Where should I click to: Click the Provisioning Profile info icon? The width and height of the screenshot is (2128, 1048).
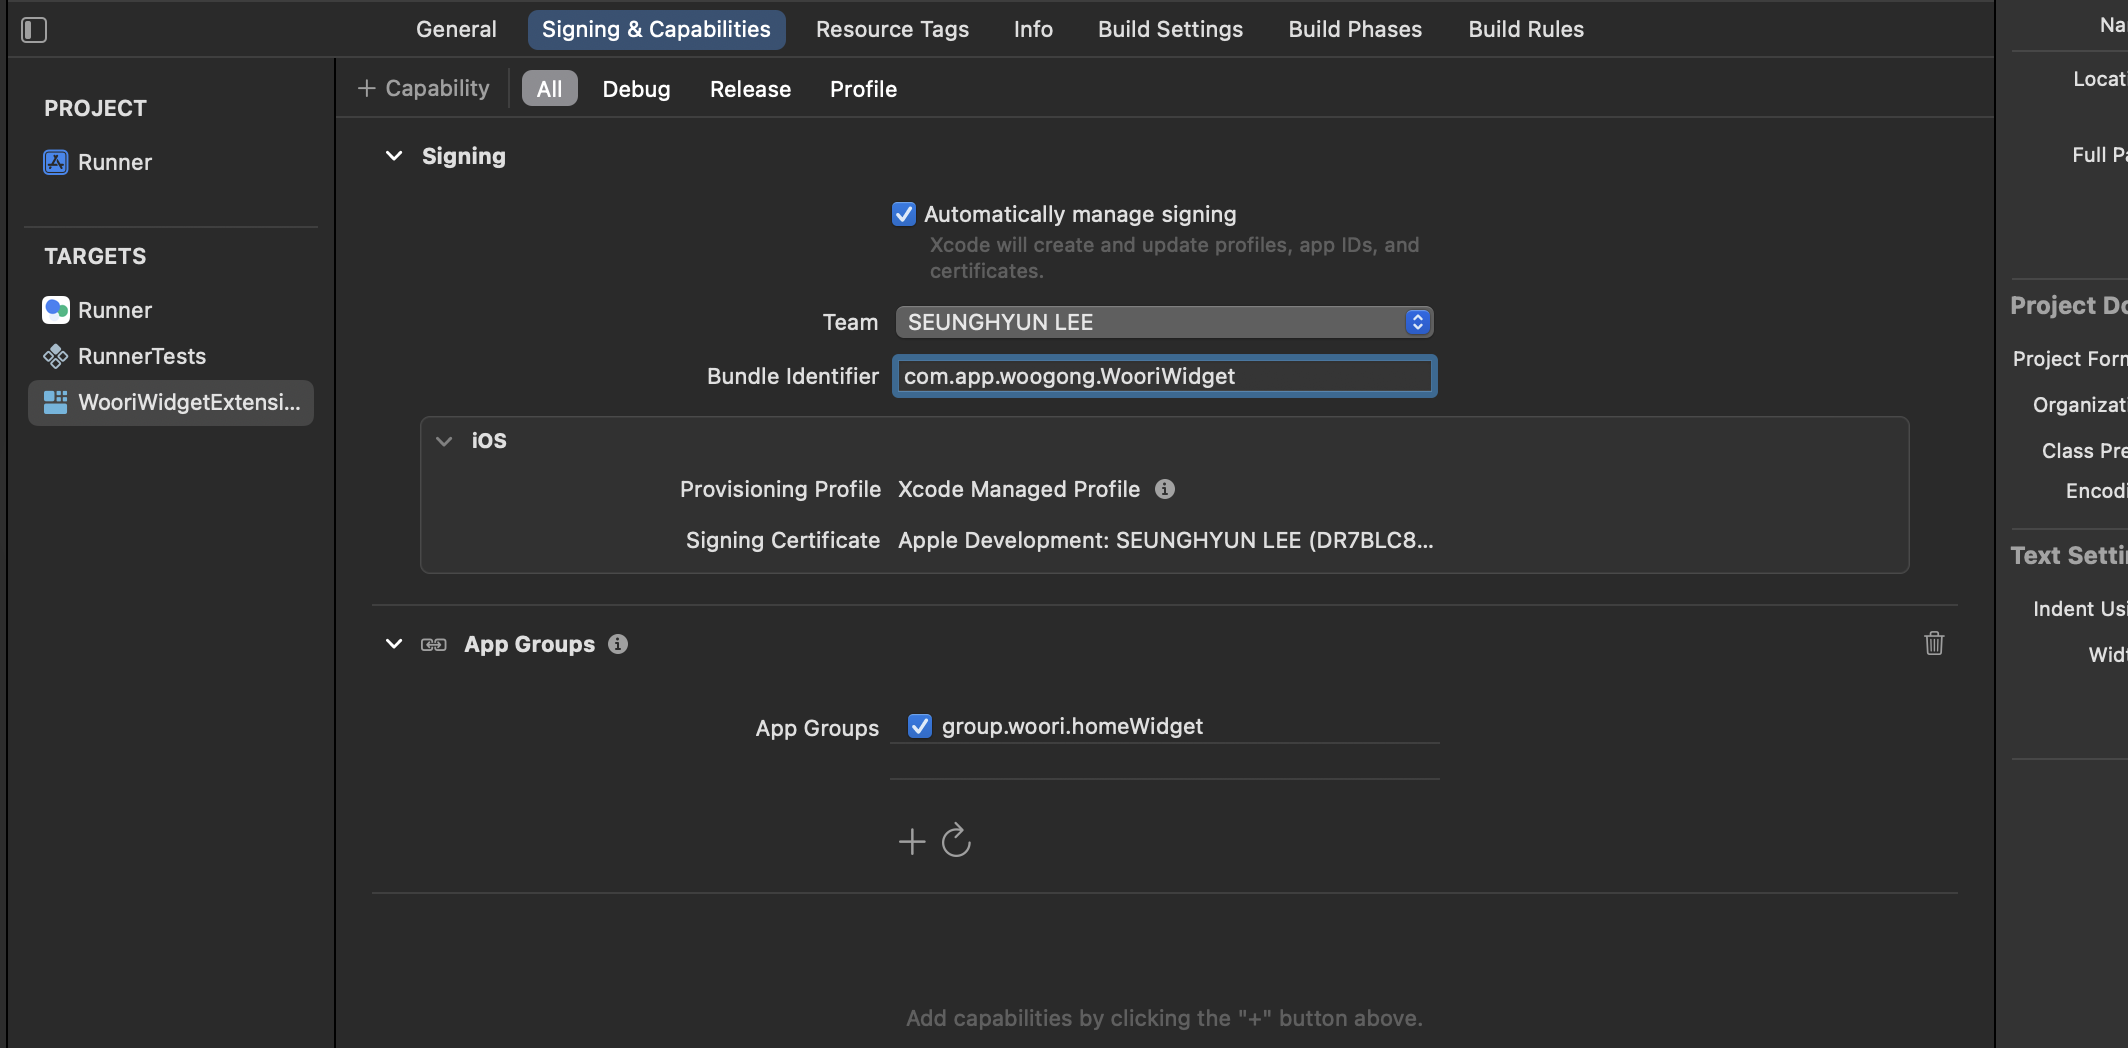(x=1165, y=489)
